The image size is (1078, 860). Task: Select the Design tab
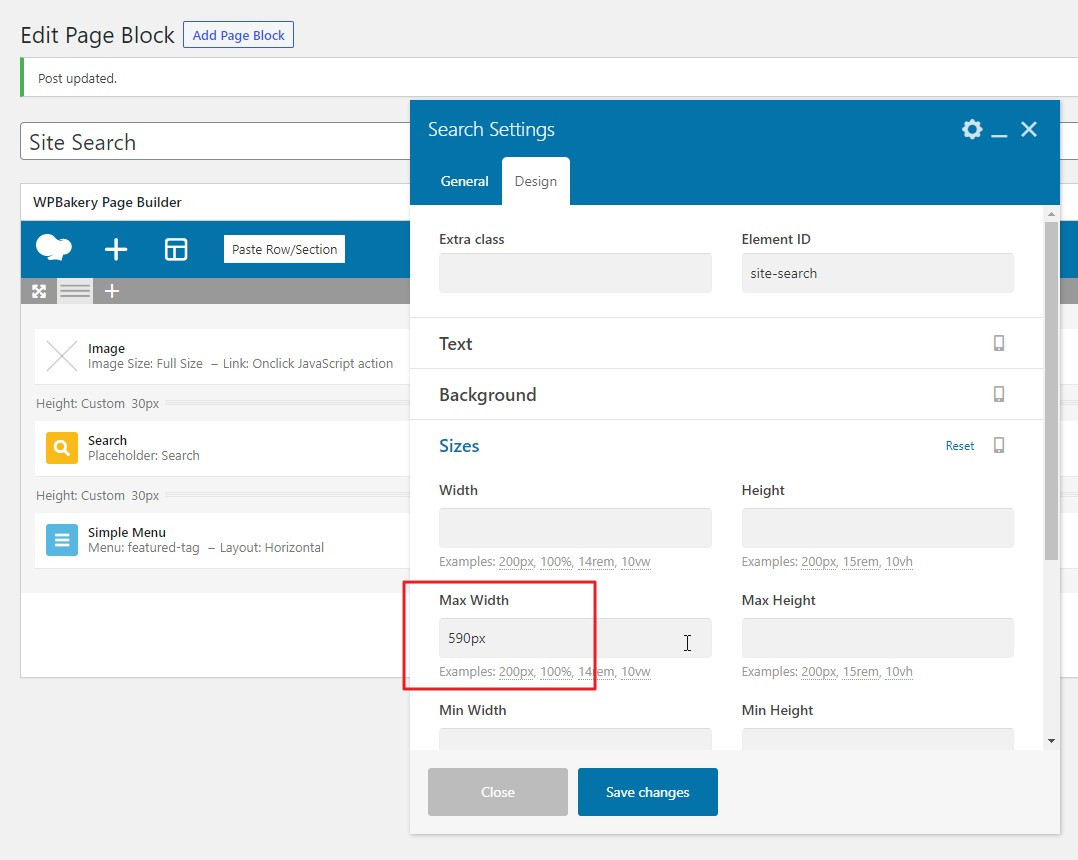pos(536,181)
